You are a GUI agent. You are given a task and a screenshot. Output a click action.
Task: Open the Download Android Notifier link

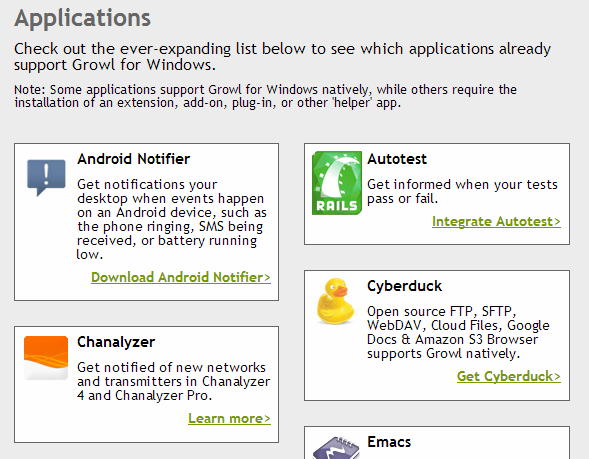(x=181, y=278)
